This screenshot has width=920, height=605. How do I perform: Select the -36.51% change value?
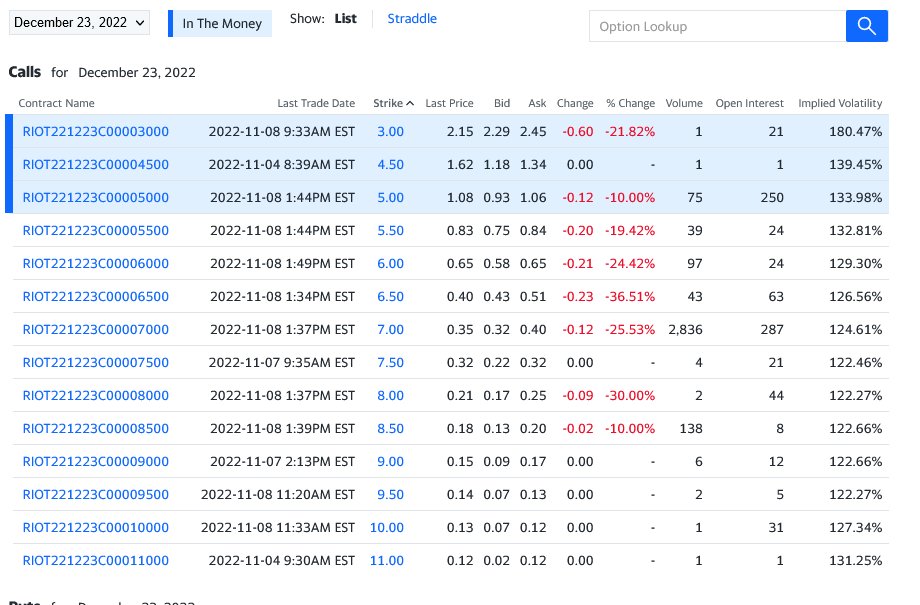coord(630,296)
